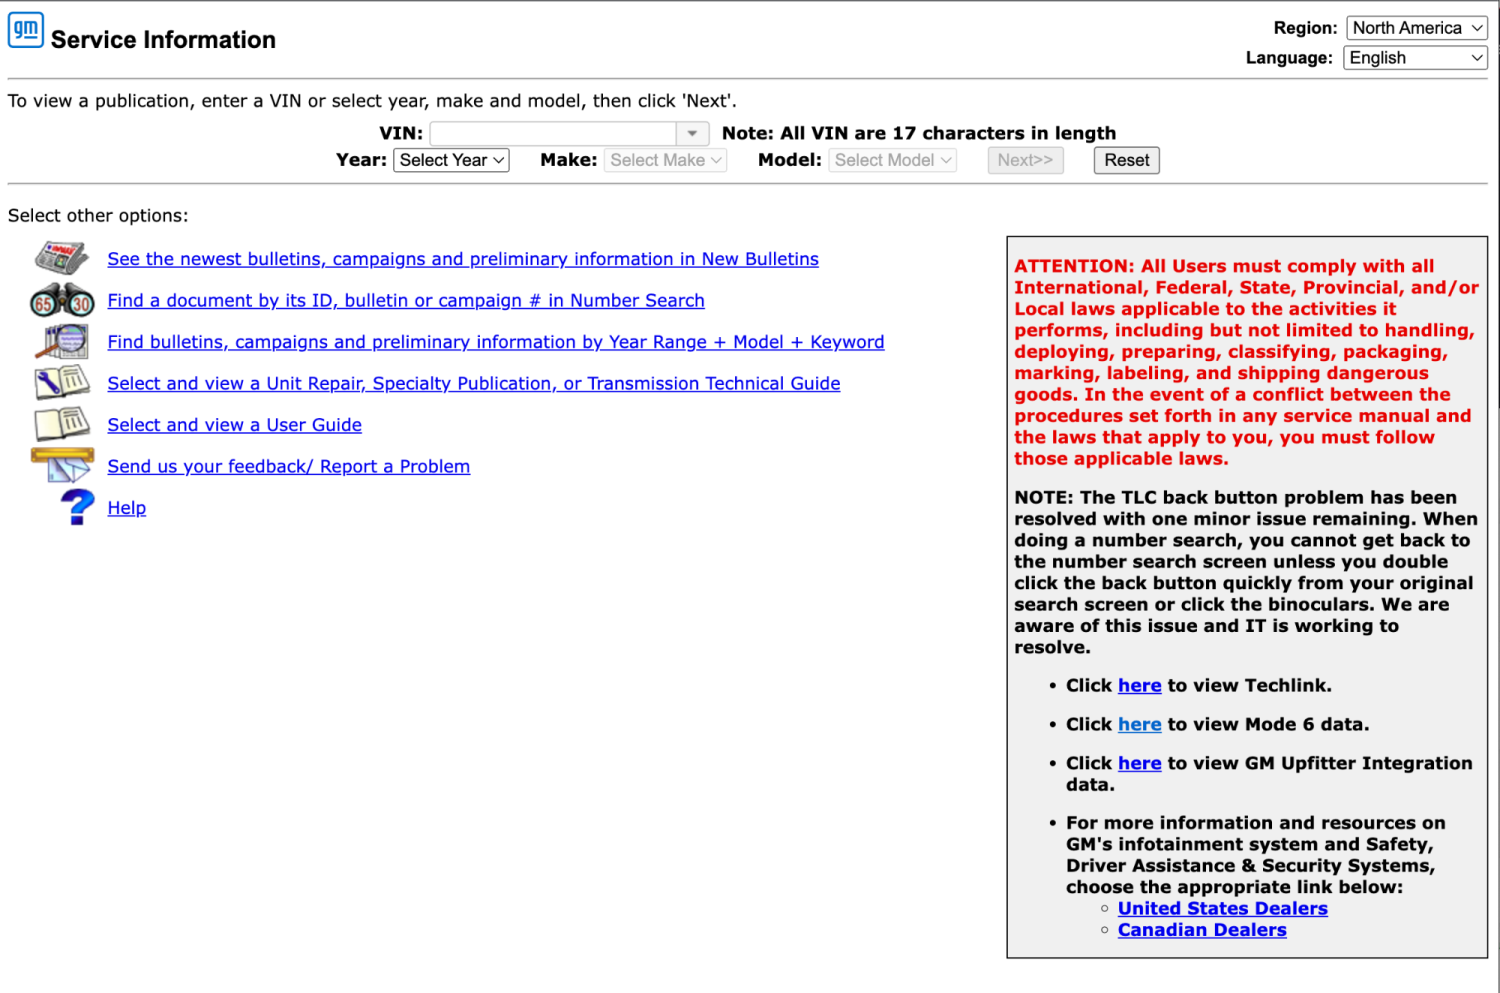Click the open book User Guide icon
The image size is (1500, 993).
pos(62,424)
